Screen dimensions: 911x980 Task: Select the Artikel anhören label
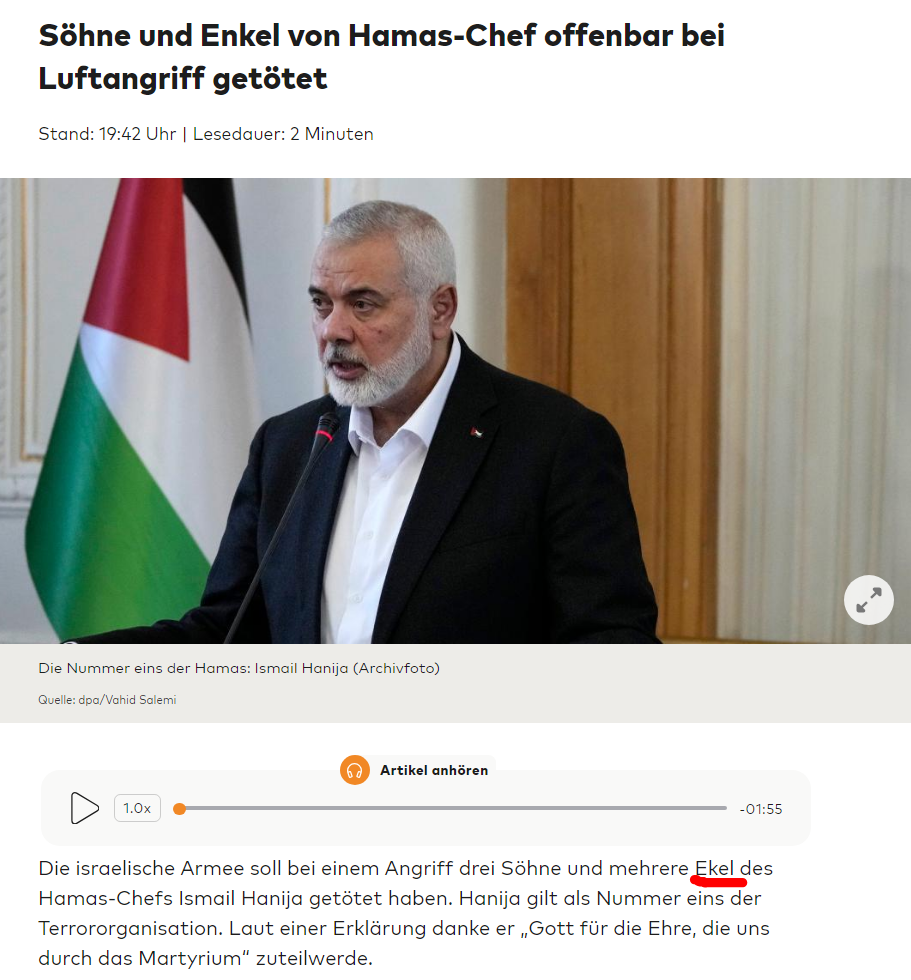pyautogui.click(x=434, y=770)
